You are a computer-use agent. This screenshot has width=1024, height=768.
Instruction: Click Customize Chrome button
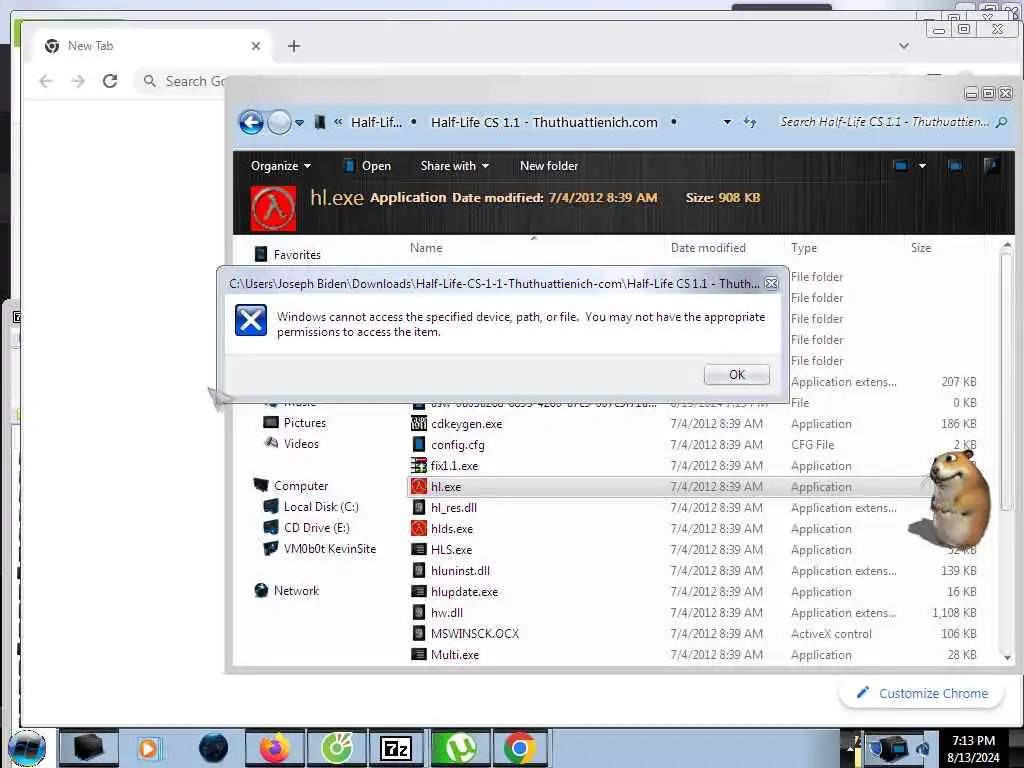click(x=922, y=693)
